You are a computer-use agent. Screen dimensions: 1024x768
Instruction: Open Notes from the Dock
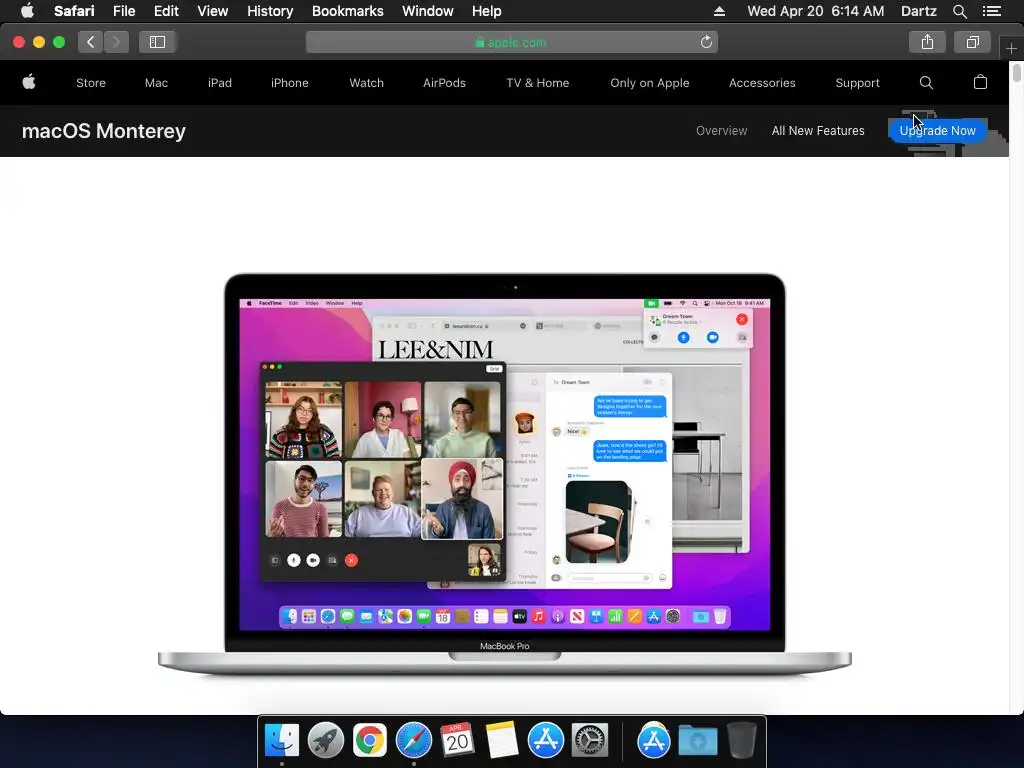[x=502, y=741]
